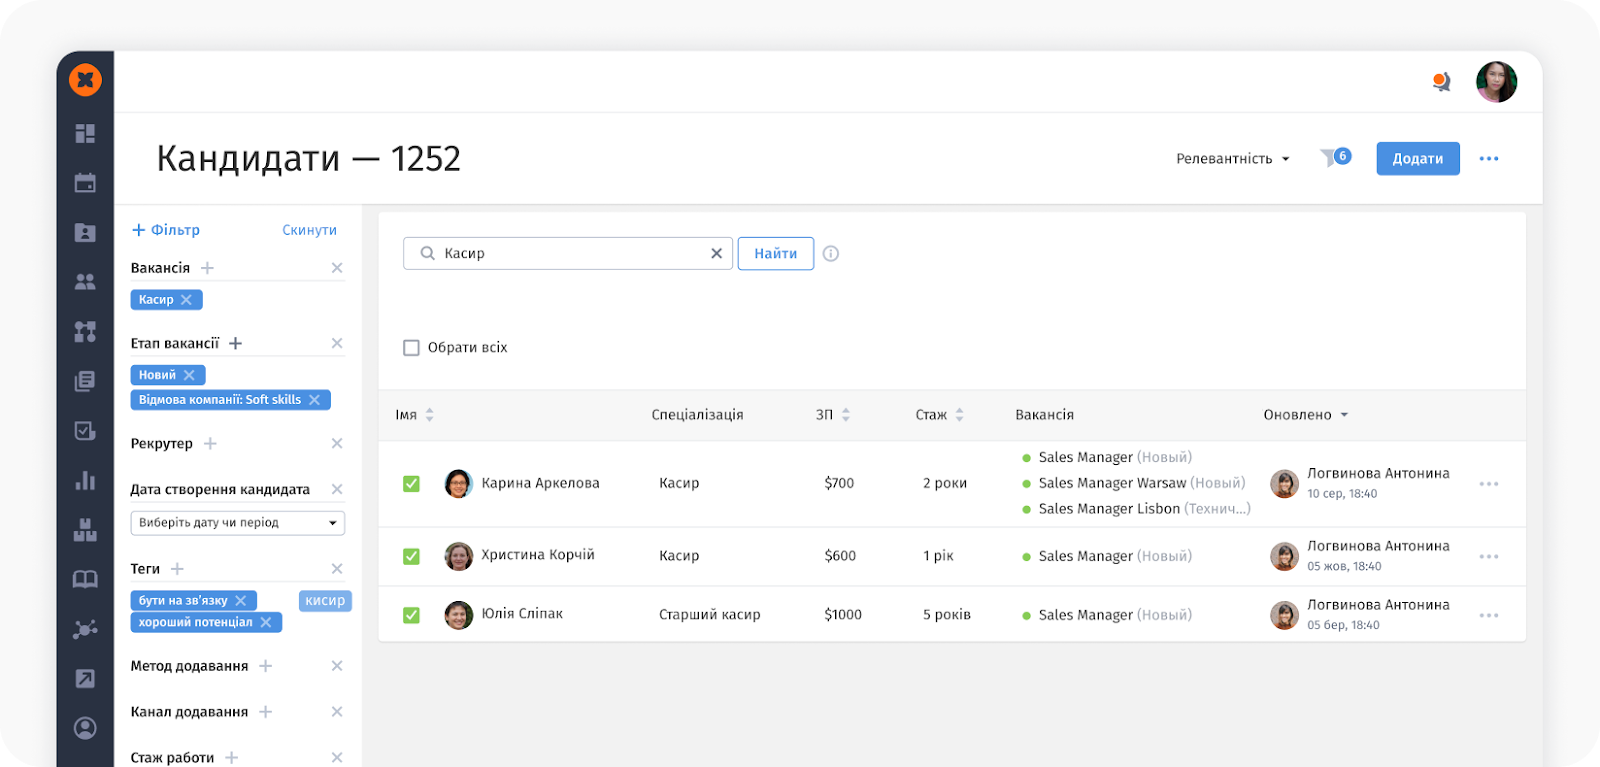Remove the Касир vacancy filter tag
1600x767 pixels.
pyautogui.click(x=187, y=300)
